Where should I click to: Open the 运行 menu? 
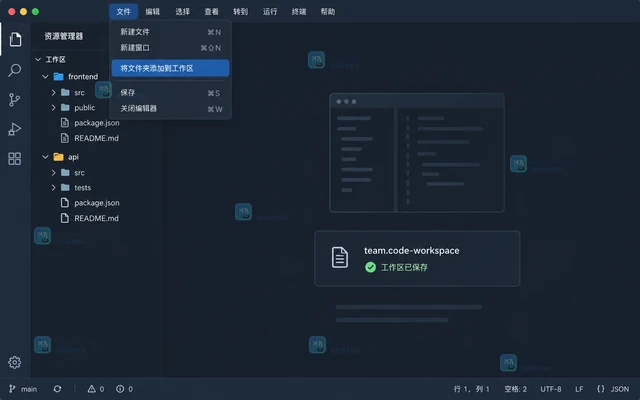pos(270,11)
